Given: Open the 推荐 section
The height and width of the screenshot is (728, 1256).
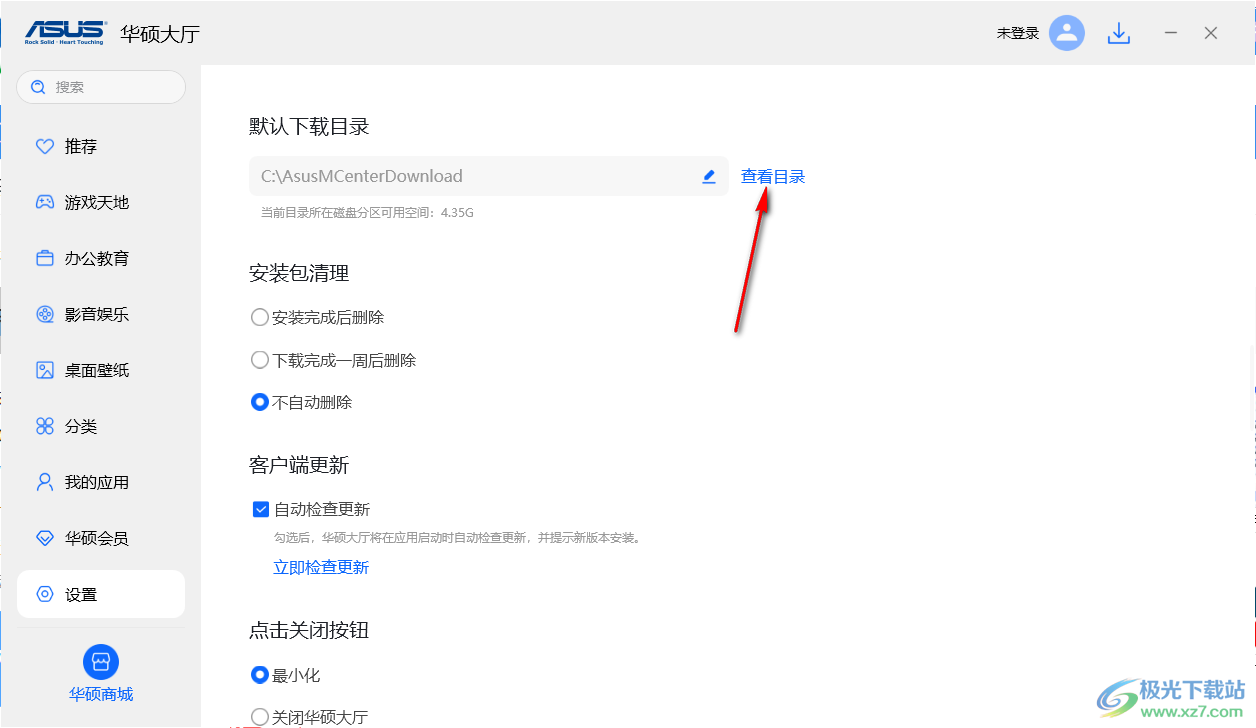Looking at the screenshot, I should tap(101, 146).
